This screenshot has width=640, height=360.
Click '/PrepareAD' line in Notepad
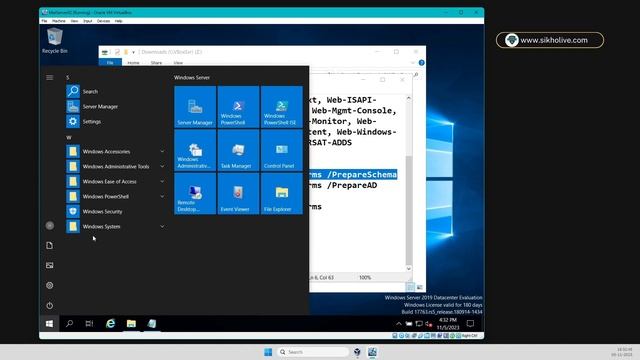point(352,185)
